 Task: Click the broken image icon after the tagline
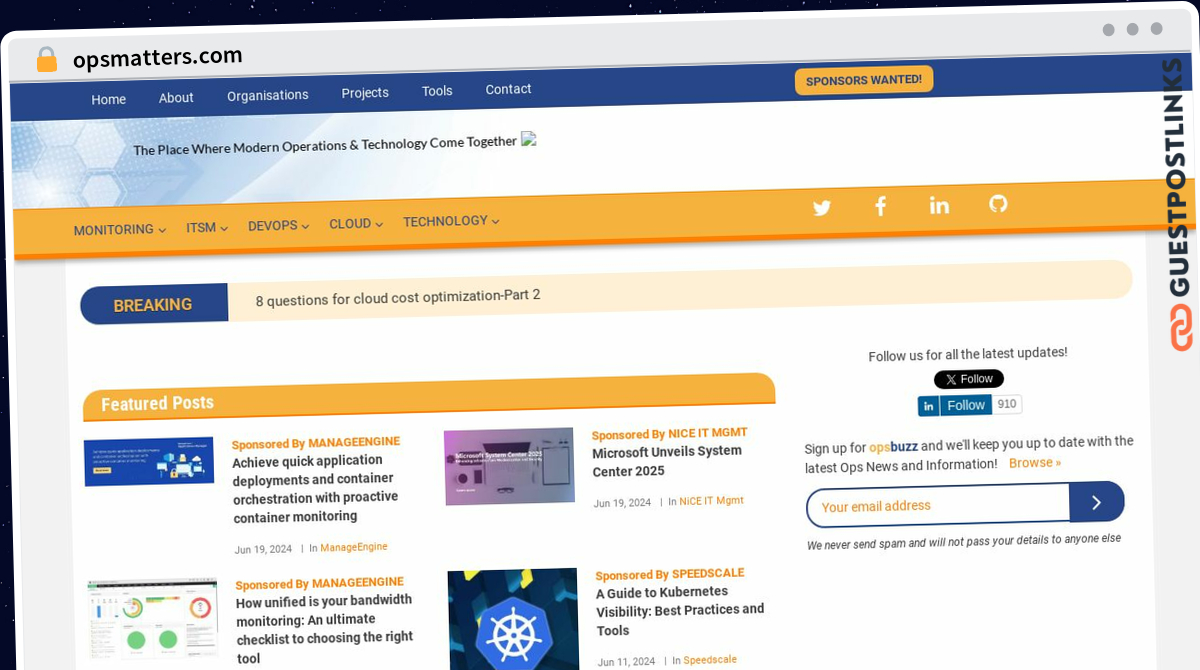point(529,140)
